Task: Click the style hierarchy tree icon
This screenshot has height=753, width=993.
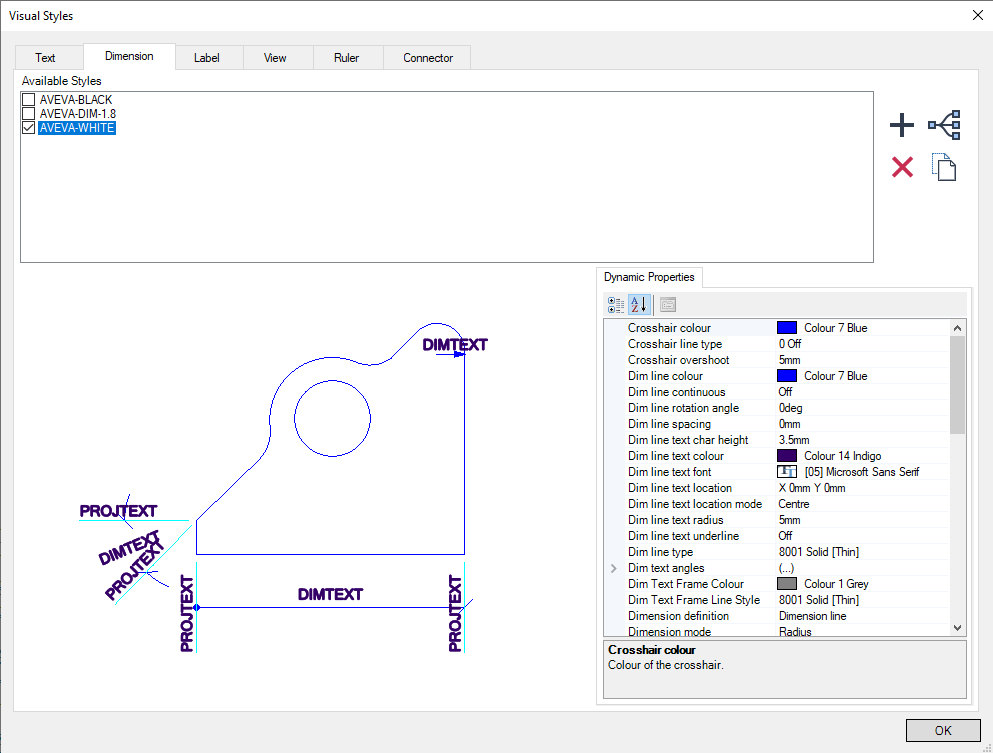Action: (x=944, y=125)
